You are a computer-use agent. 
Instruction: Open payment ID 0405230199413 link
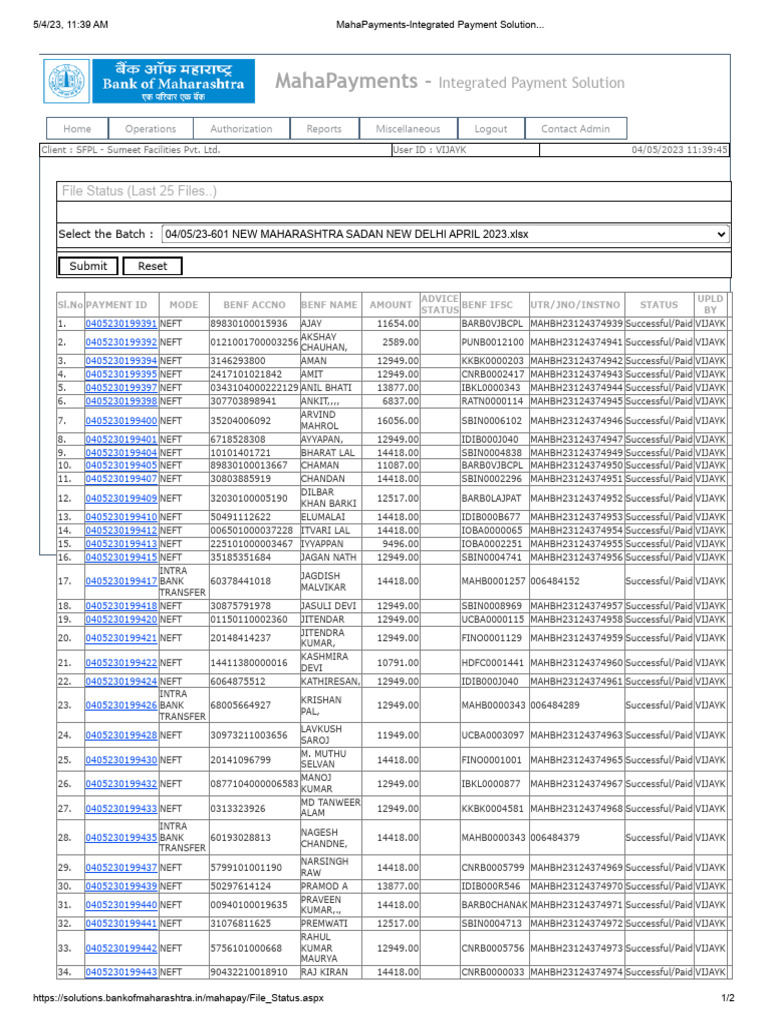click(121, 544)
